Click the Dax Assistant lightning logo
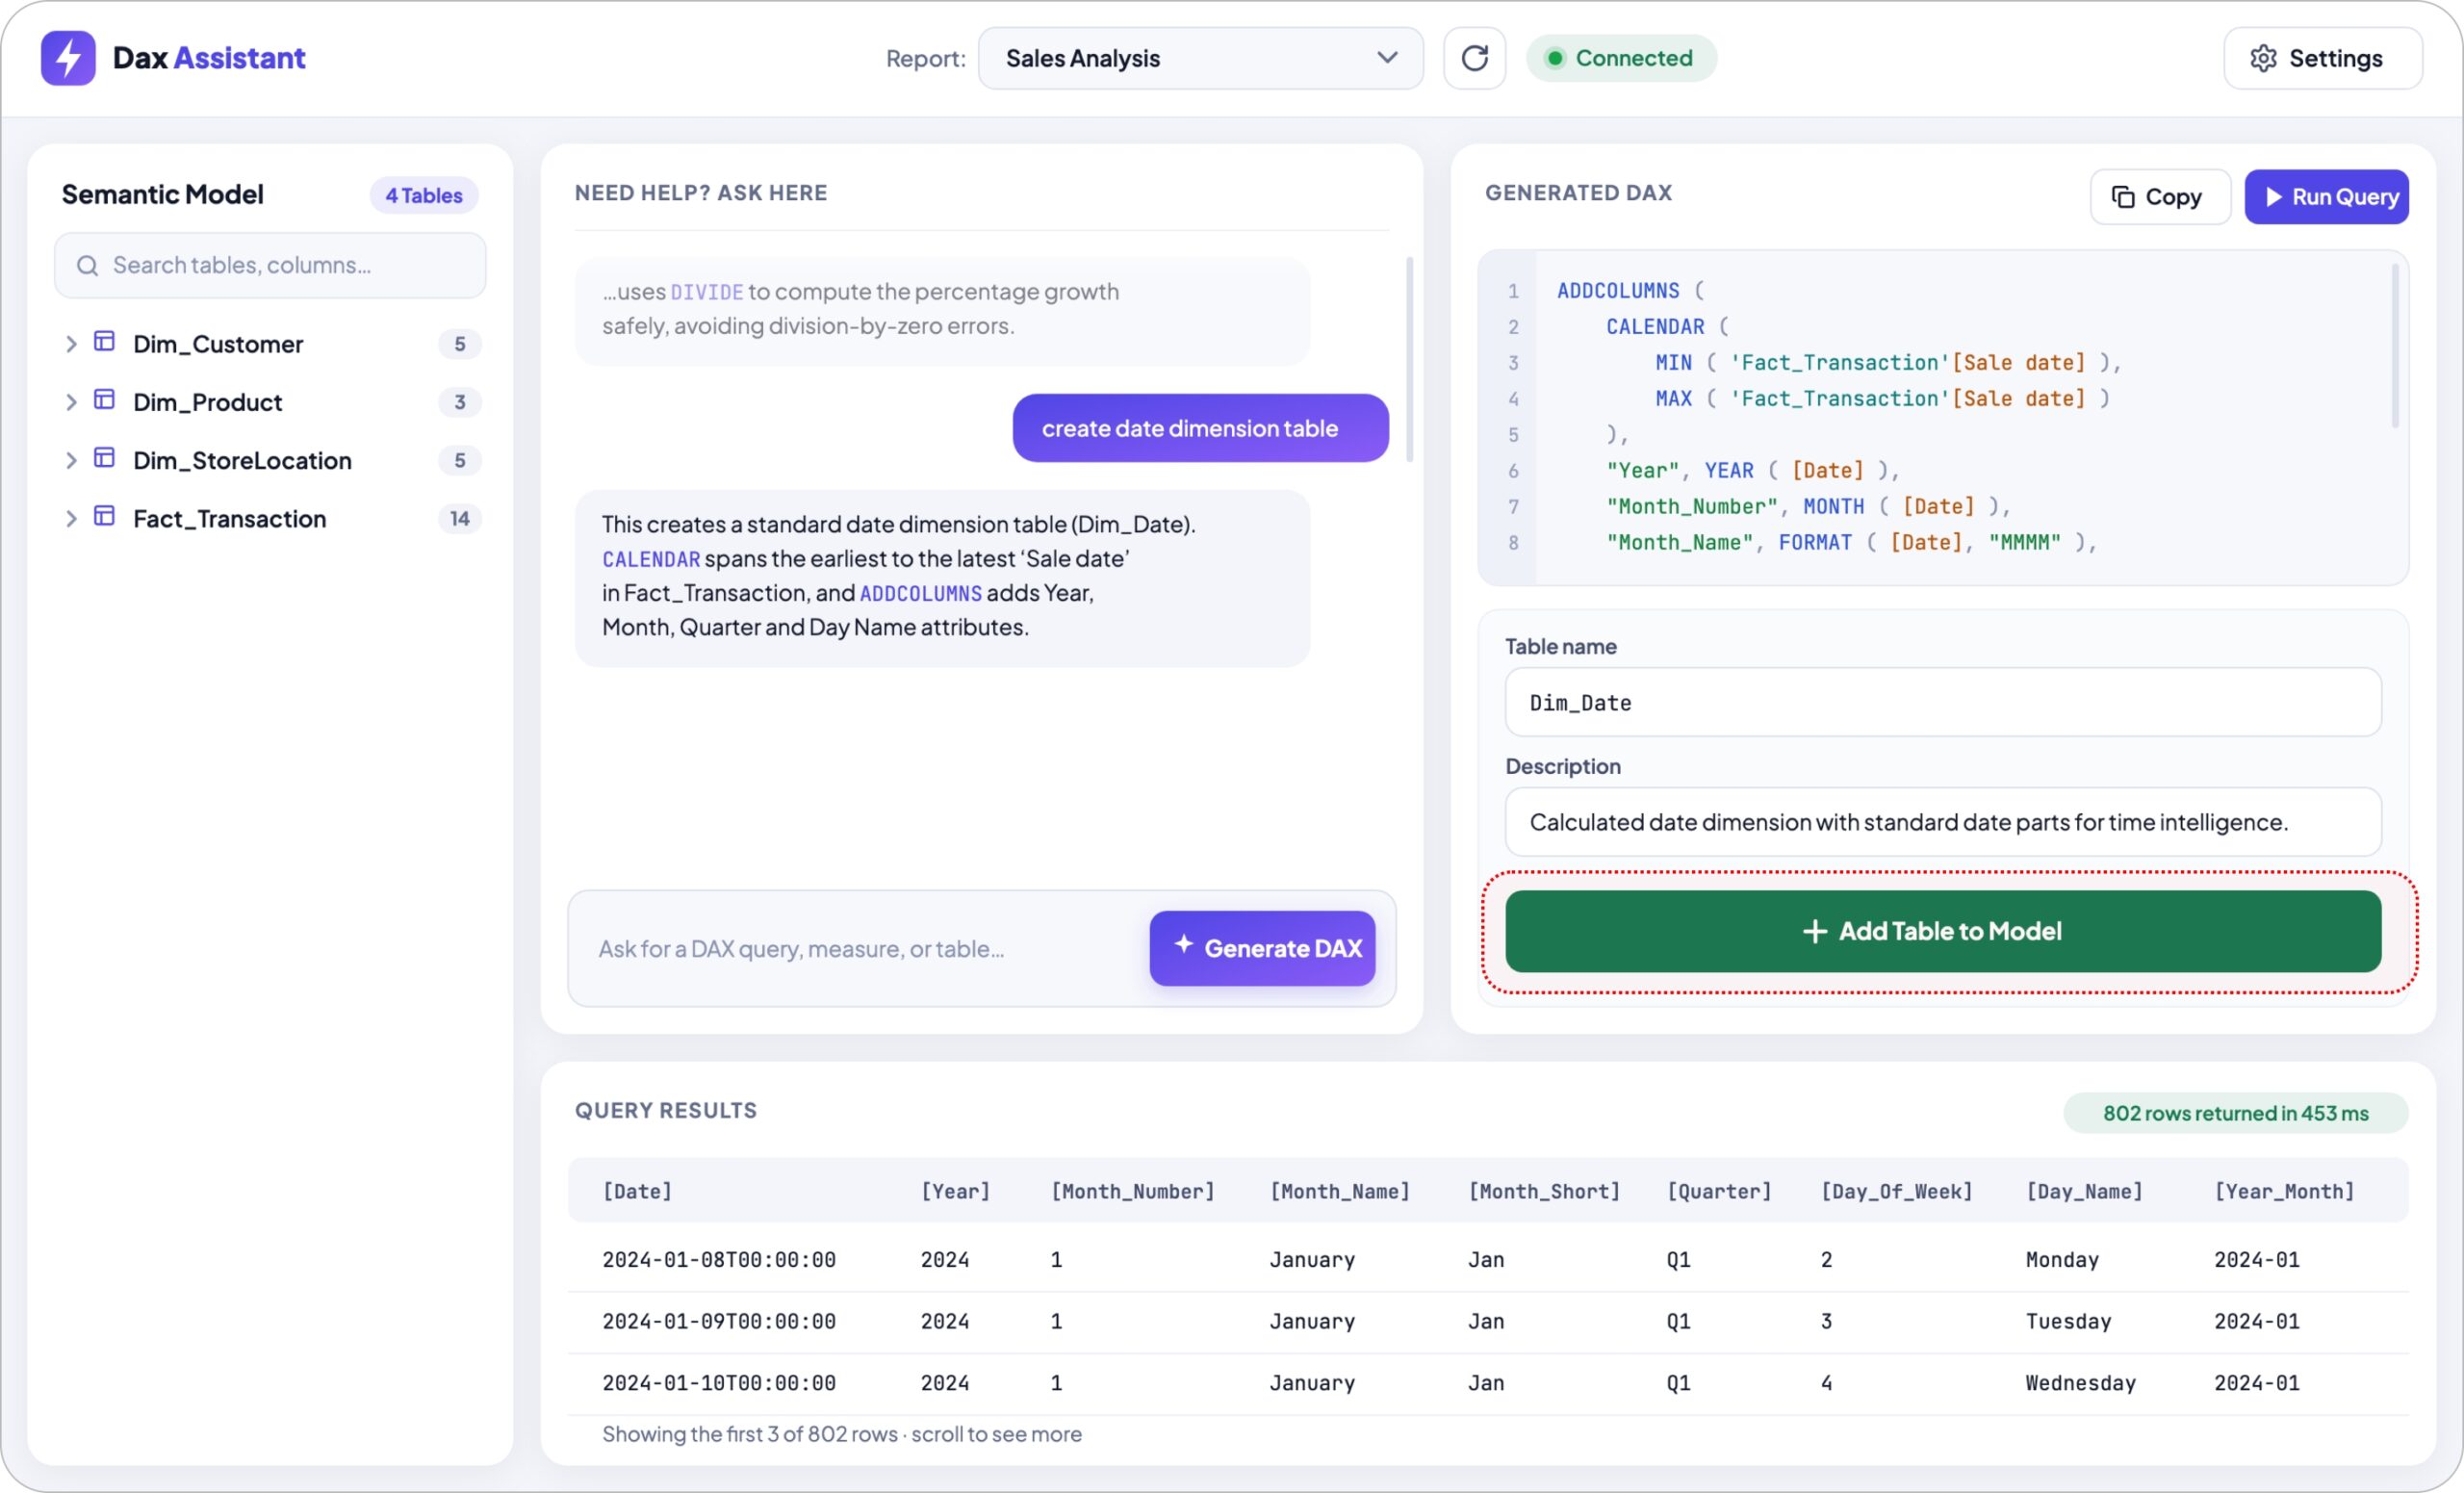Image resolution: width=2464 pixels, height=1493 pixels. pyautogui.click(x=68, y=58)
